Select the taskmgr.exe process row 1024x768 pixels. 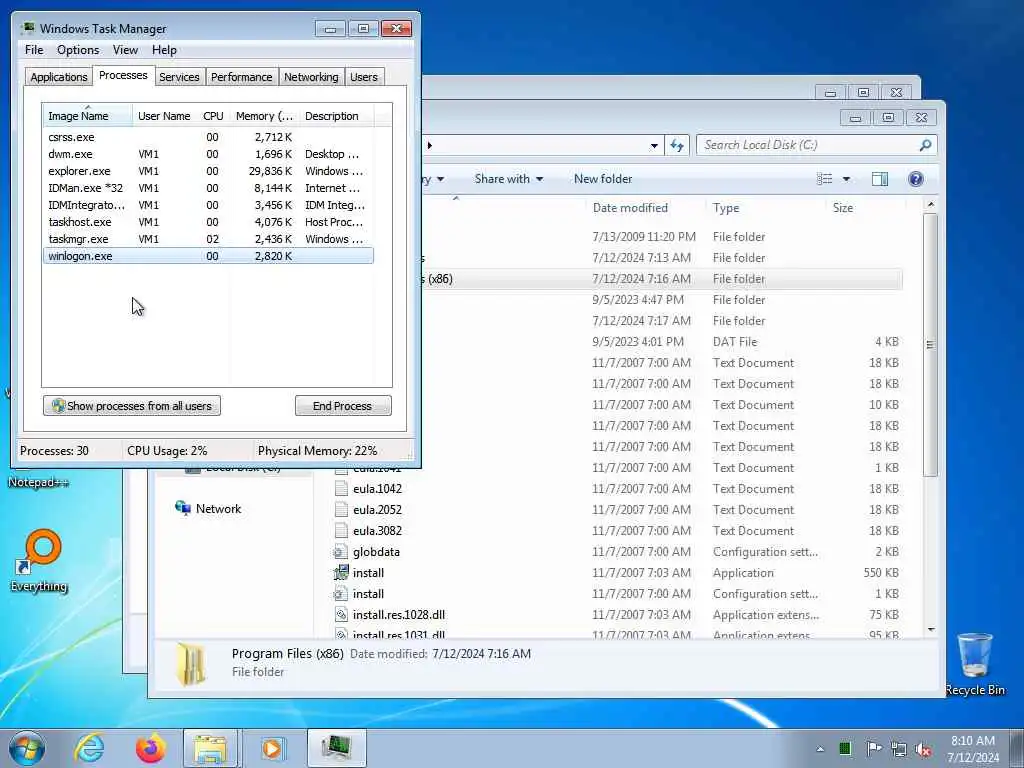coord(208,239)
